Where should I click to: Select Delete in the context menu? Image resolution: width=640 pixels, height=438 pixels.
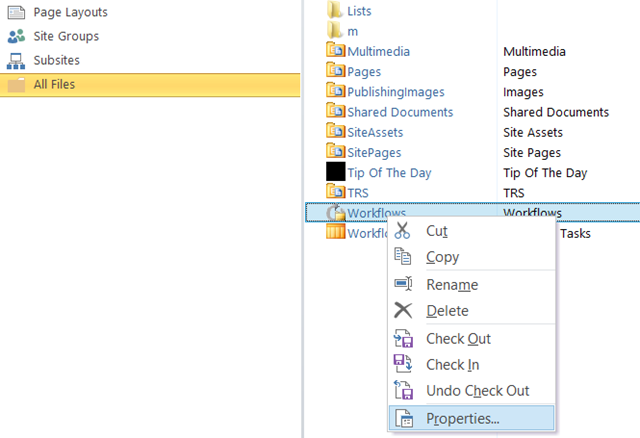(x=471, y=311)
